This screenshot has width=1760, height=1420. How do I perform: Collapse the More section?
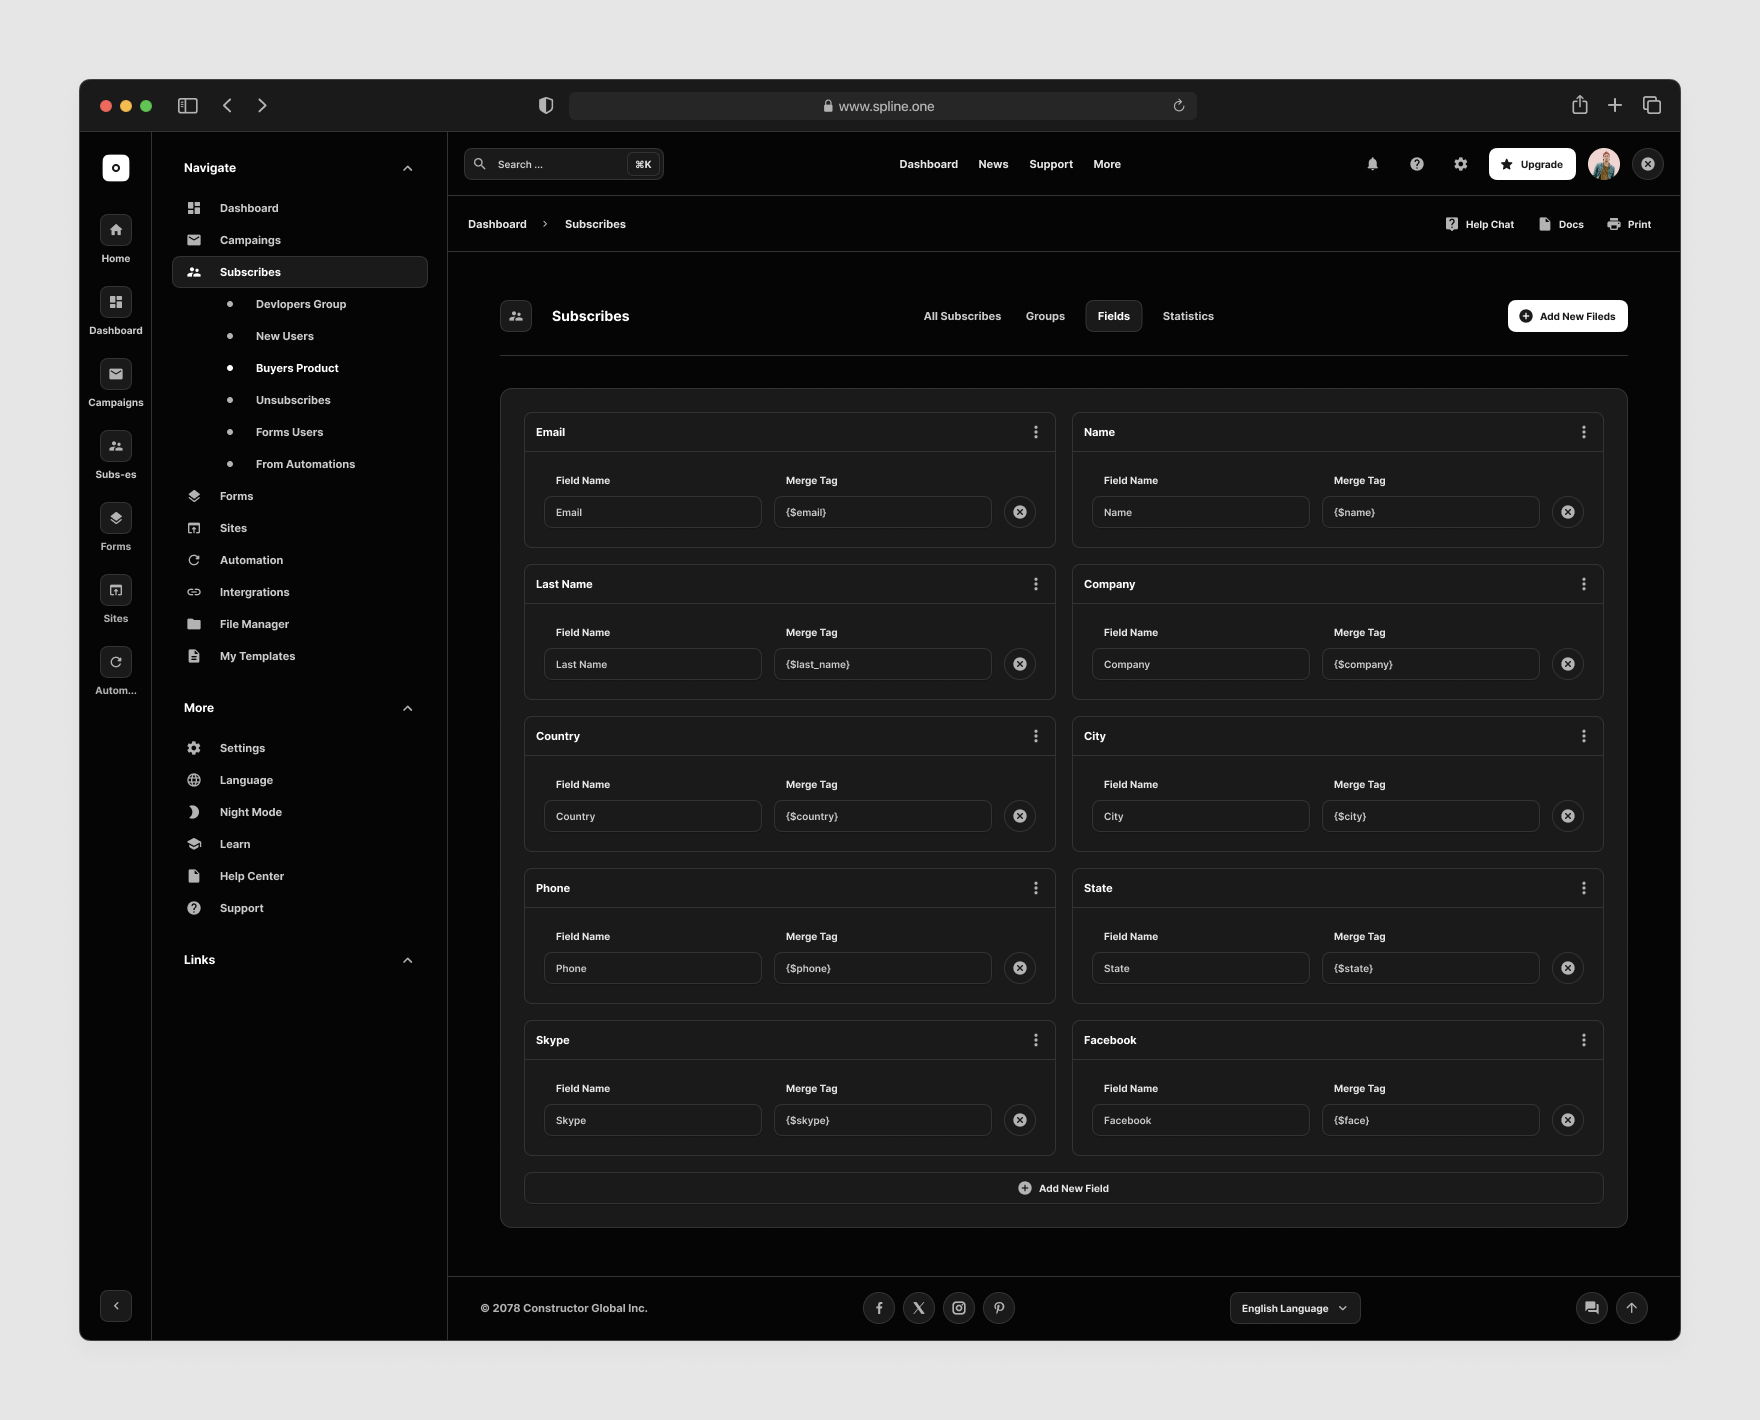[407, 708]
